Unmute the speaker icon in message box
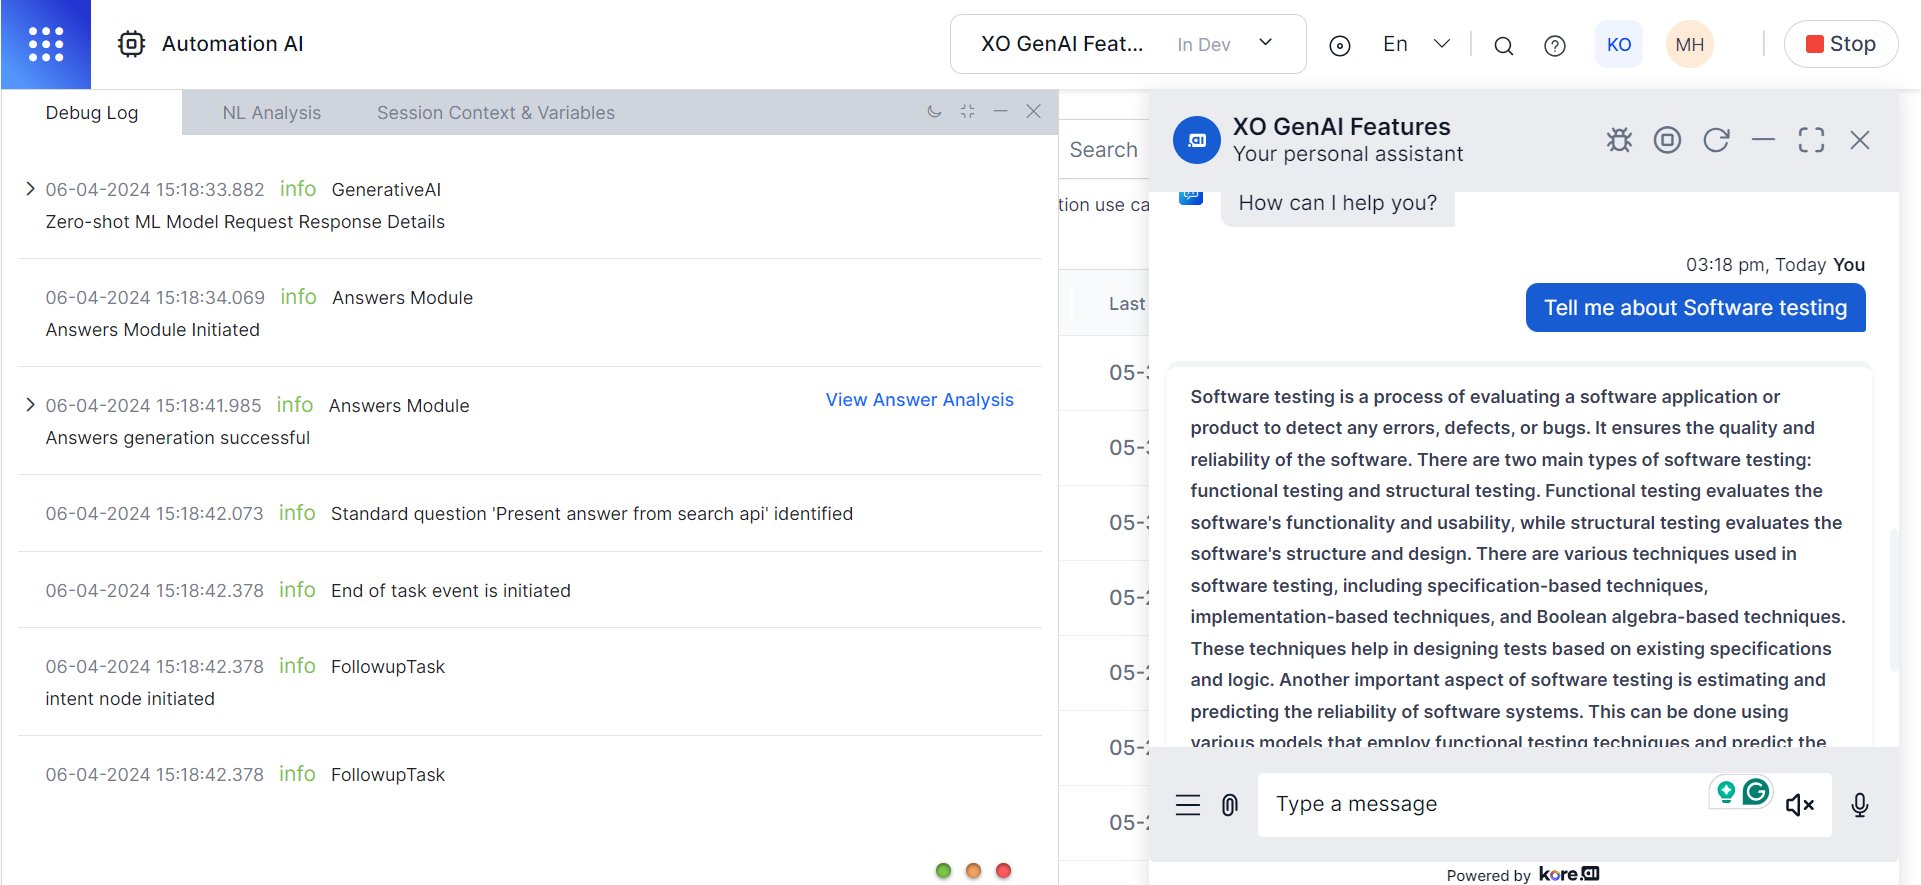Image resolution: width=1921 pixels, height=885 pixels. coord(1799,805)
